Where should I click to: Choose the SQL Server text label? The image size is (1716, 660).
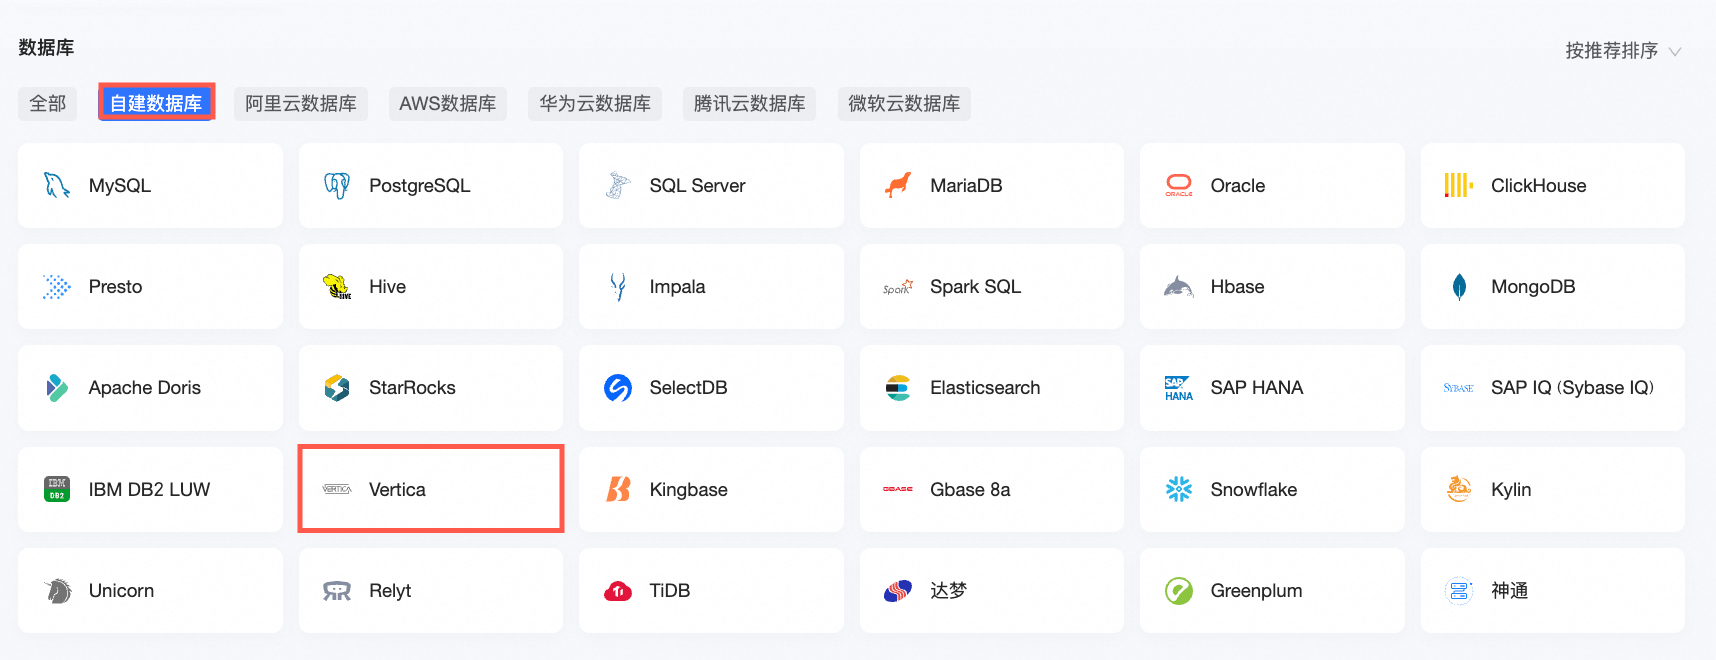pyautogui.click(x=697, y=185)
